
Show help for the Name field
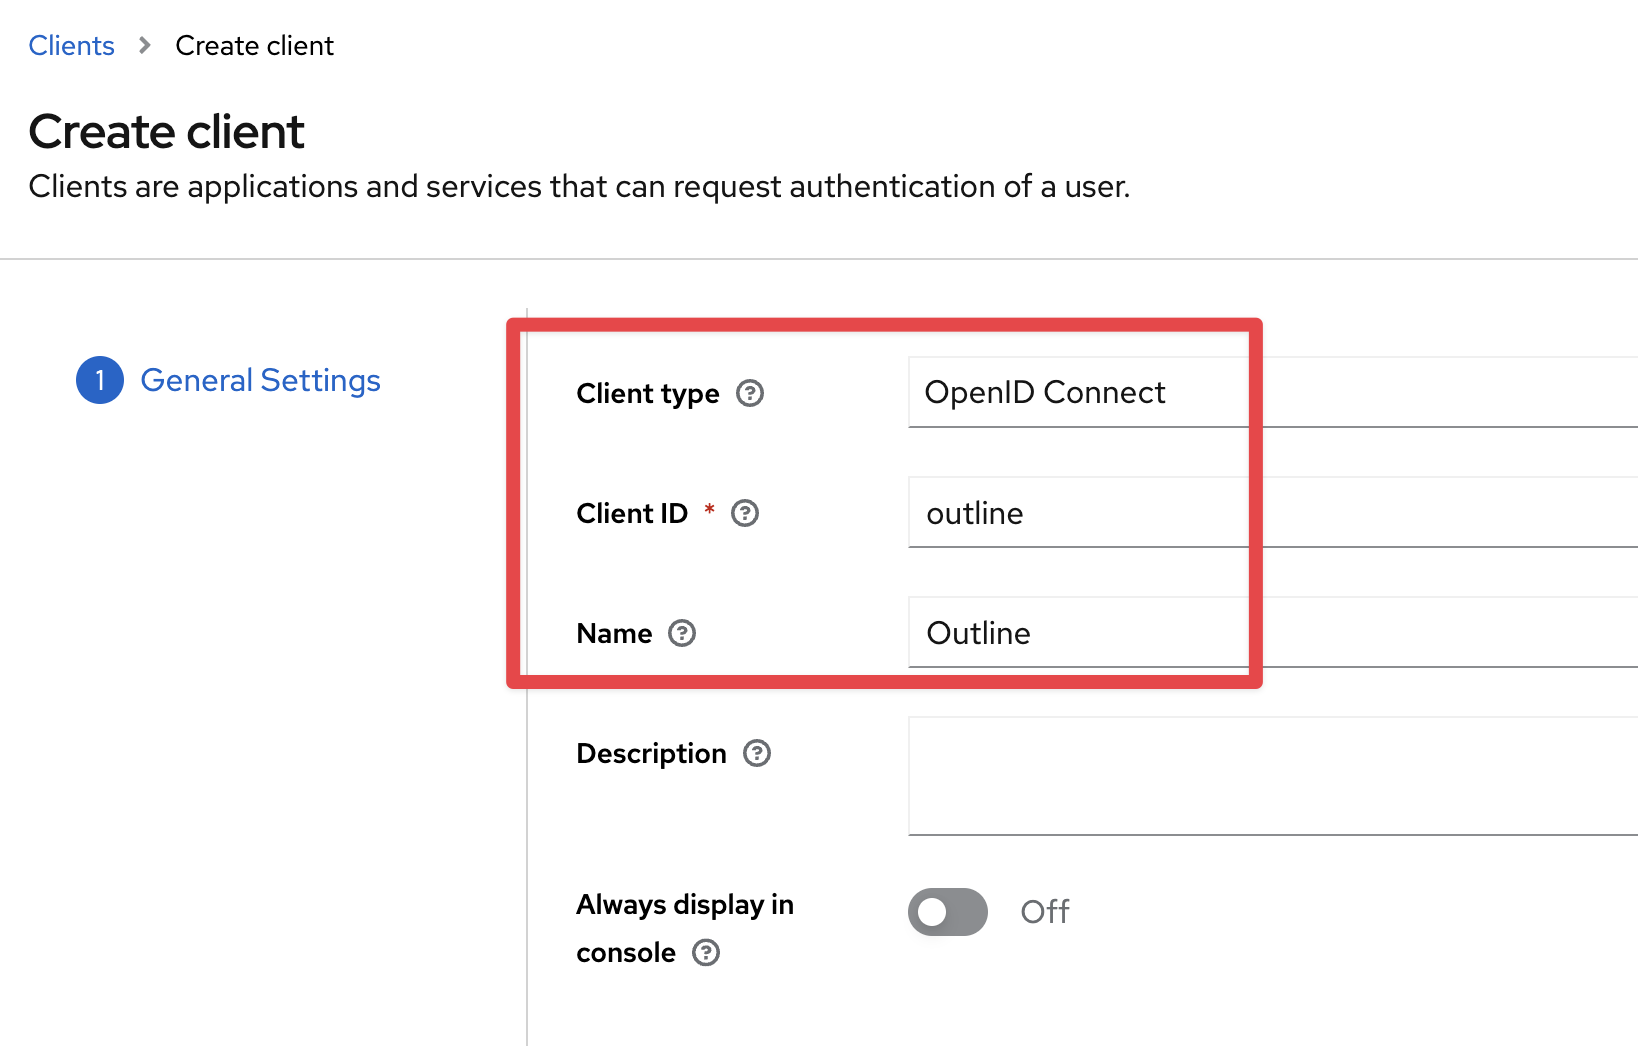[x=682, y=633]
